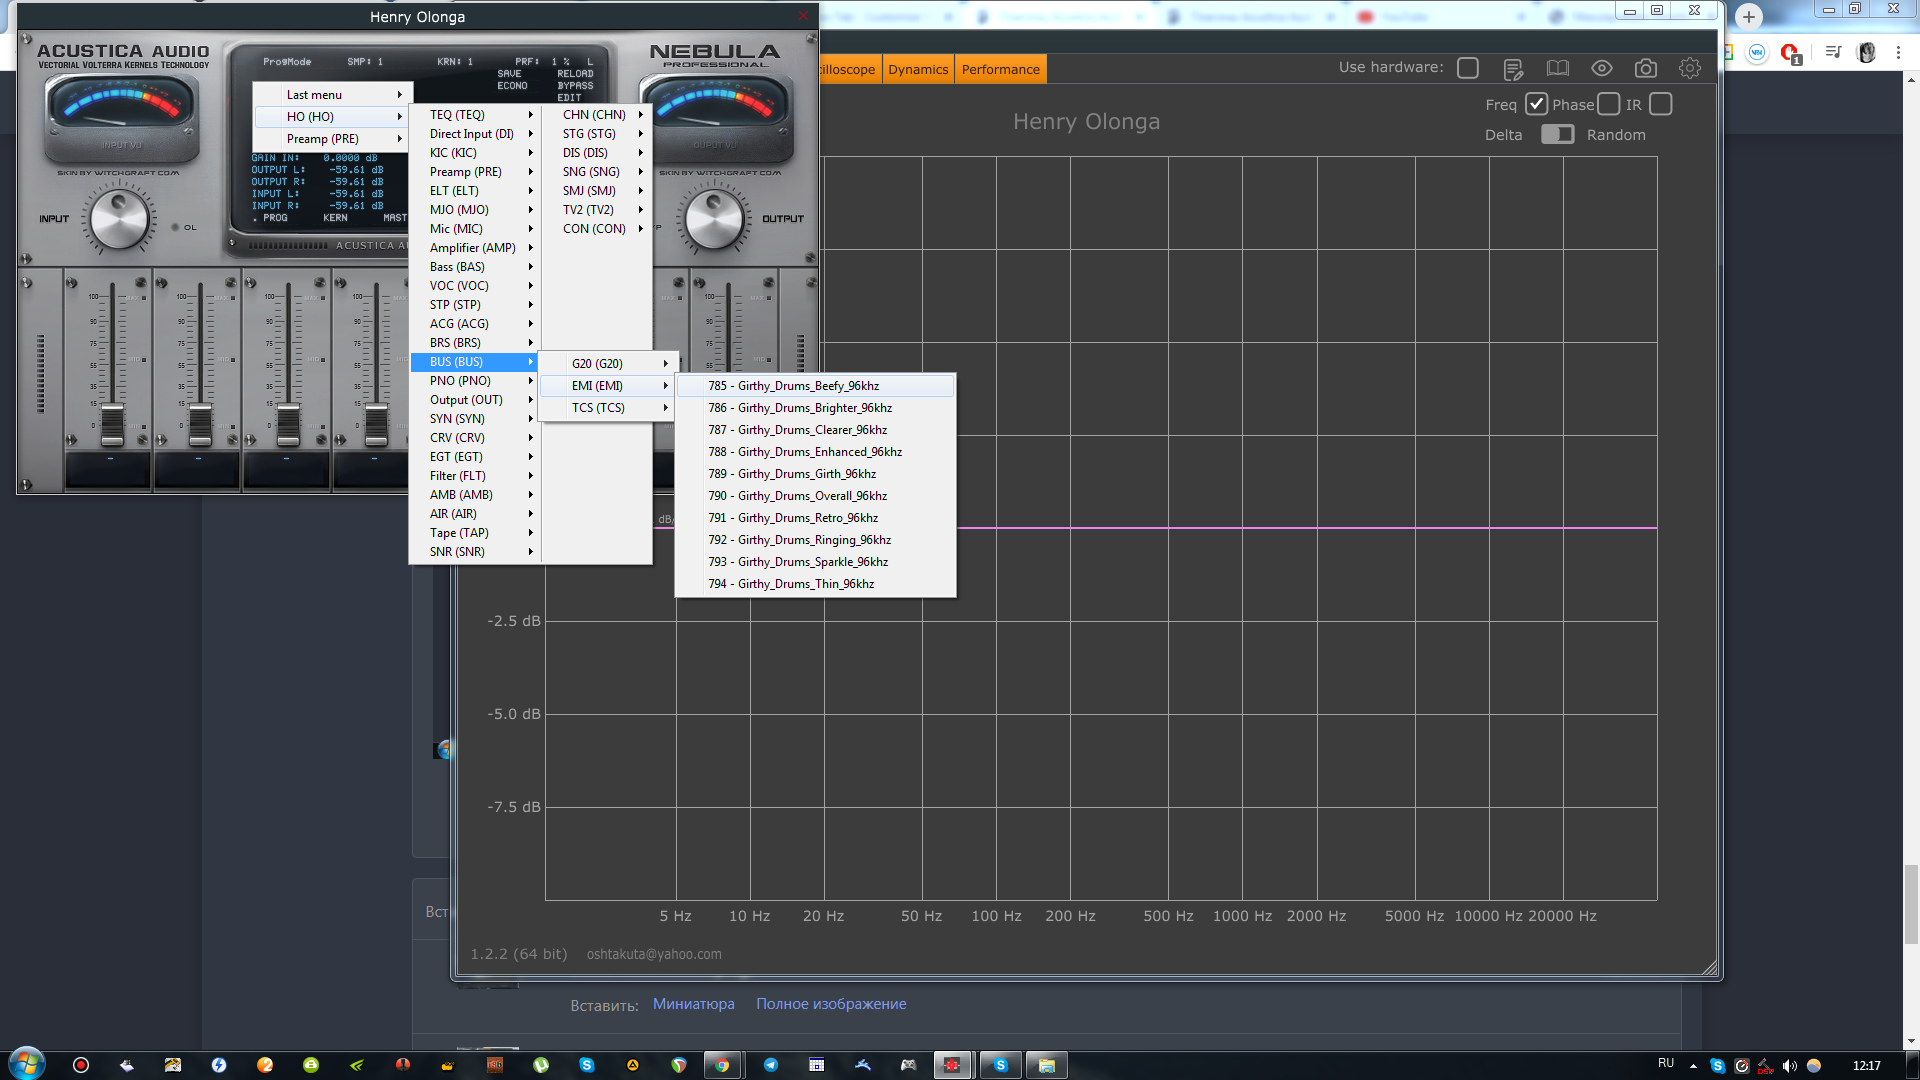The height and width of the screenshot is (1080, 1920).
Task: Click the Полное изображение link
Action: [x=830, y=1004]
